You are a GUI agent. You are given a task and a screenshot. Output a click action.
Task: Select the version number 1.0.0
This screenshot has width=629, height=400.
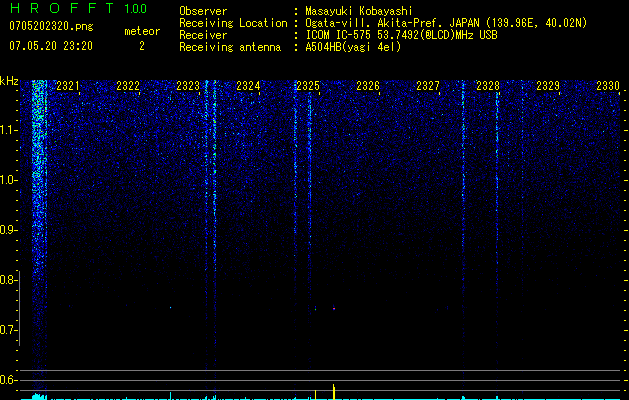pos(136,9)
